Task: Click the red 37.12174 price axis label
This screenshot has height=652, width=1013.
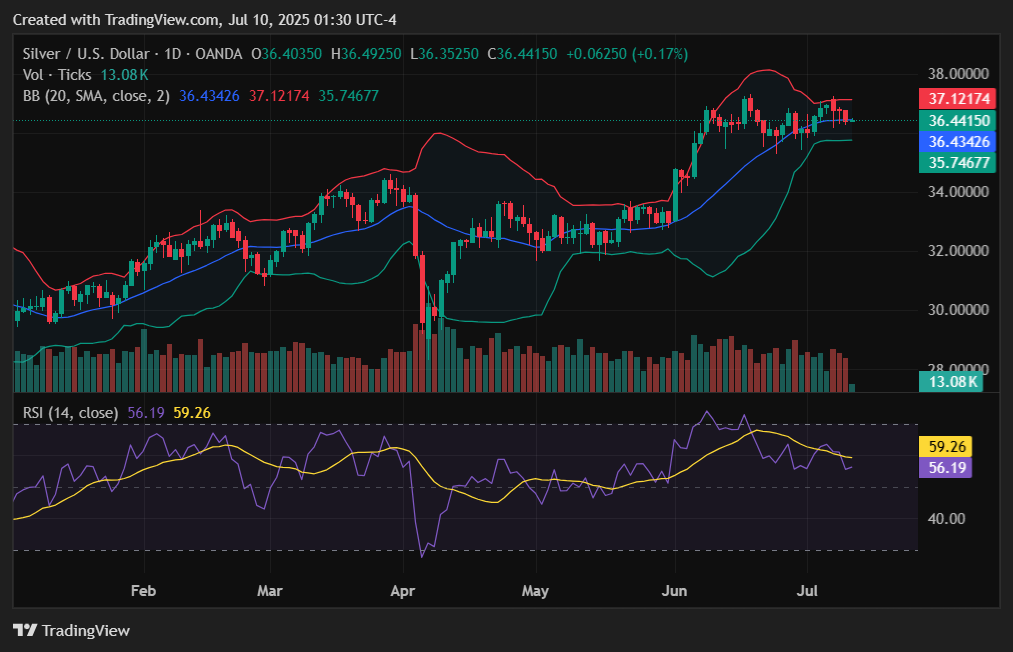Action: (957, 99)
